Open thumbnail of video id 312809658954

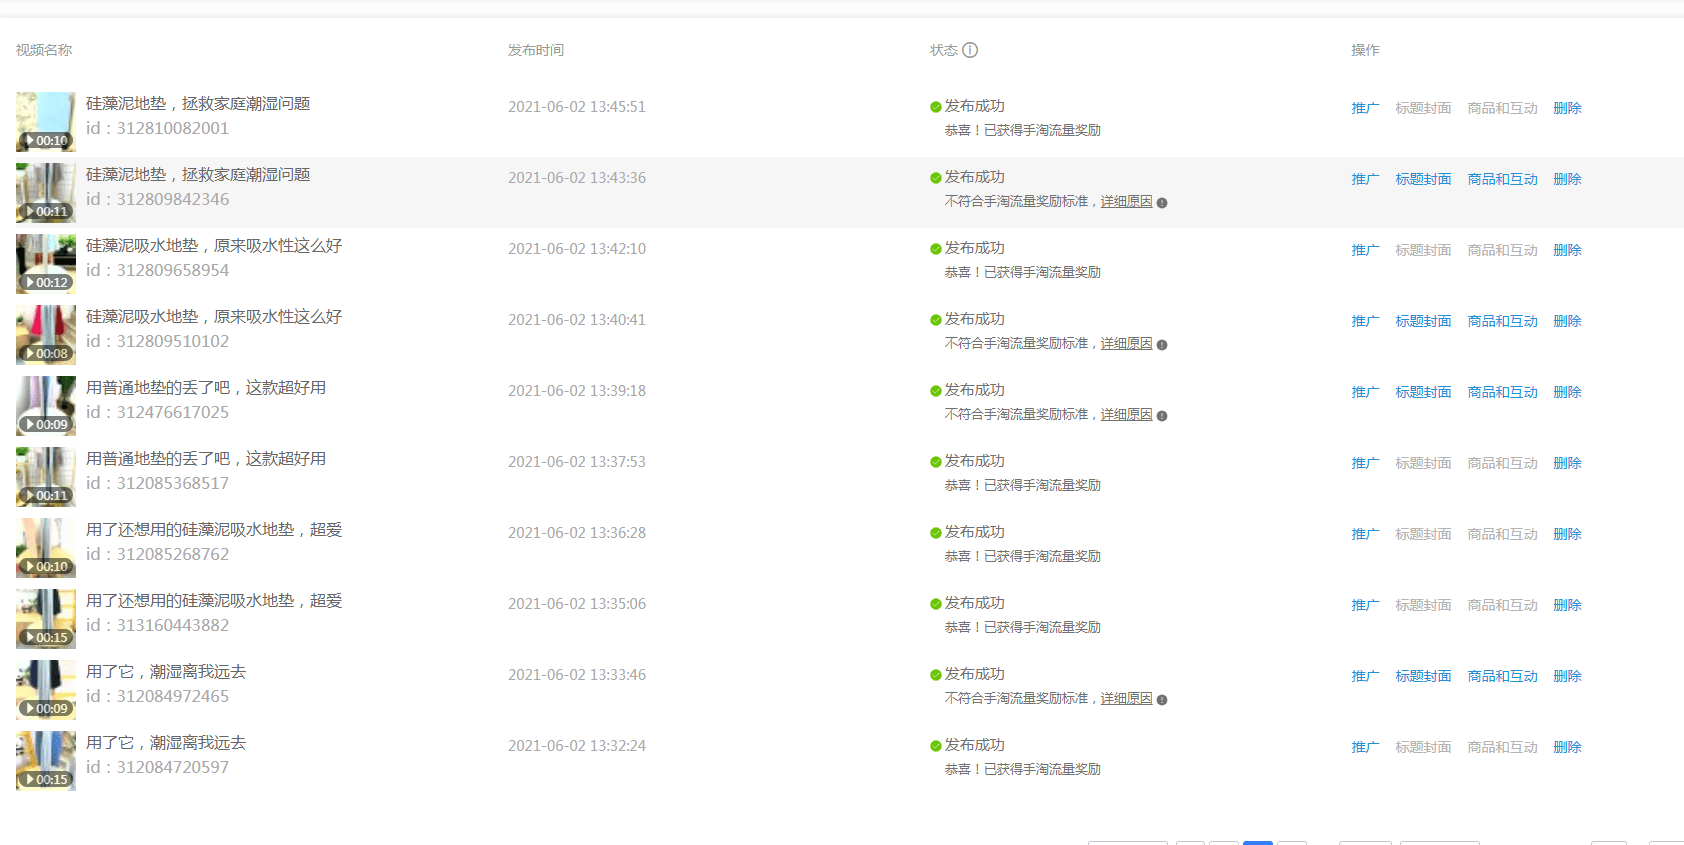[46, 264]
